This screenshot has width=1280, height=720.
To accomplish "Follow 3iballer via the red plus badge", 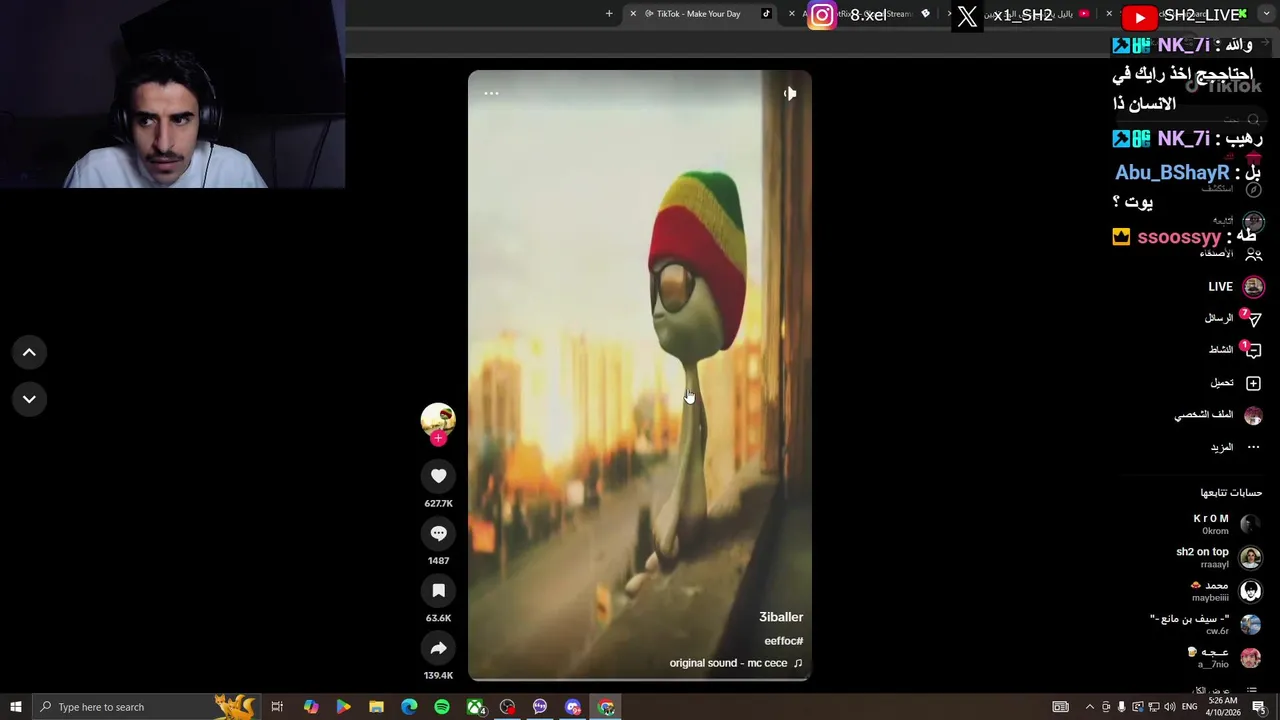I will pos(438,438).
